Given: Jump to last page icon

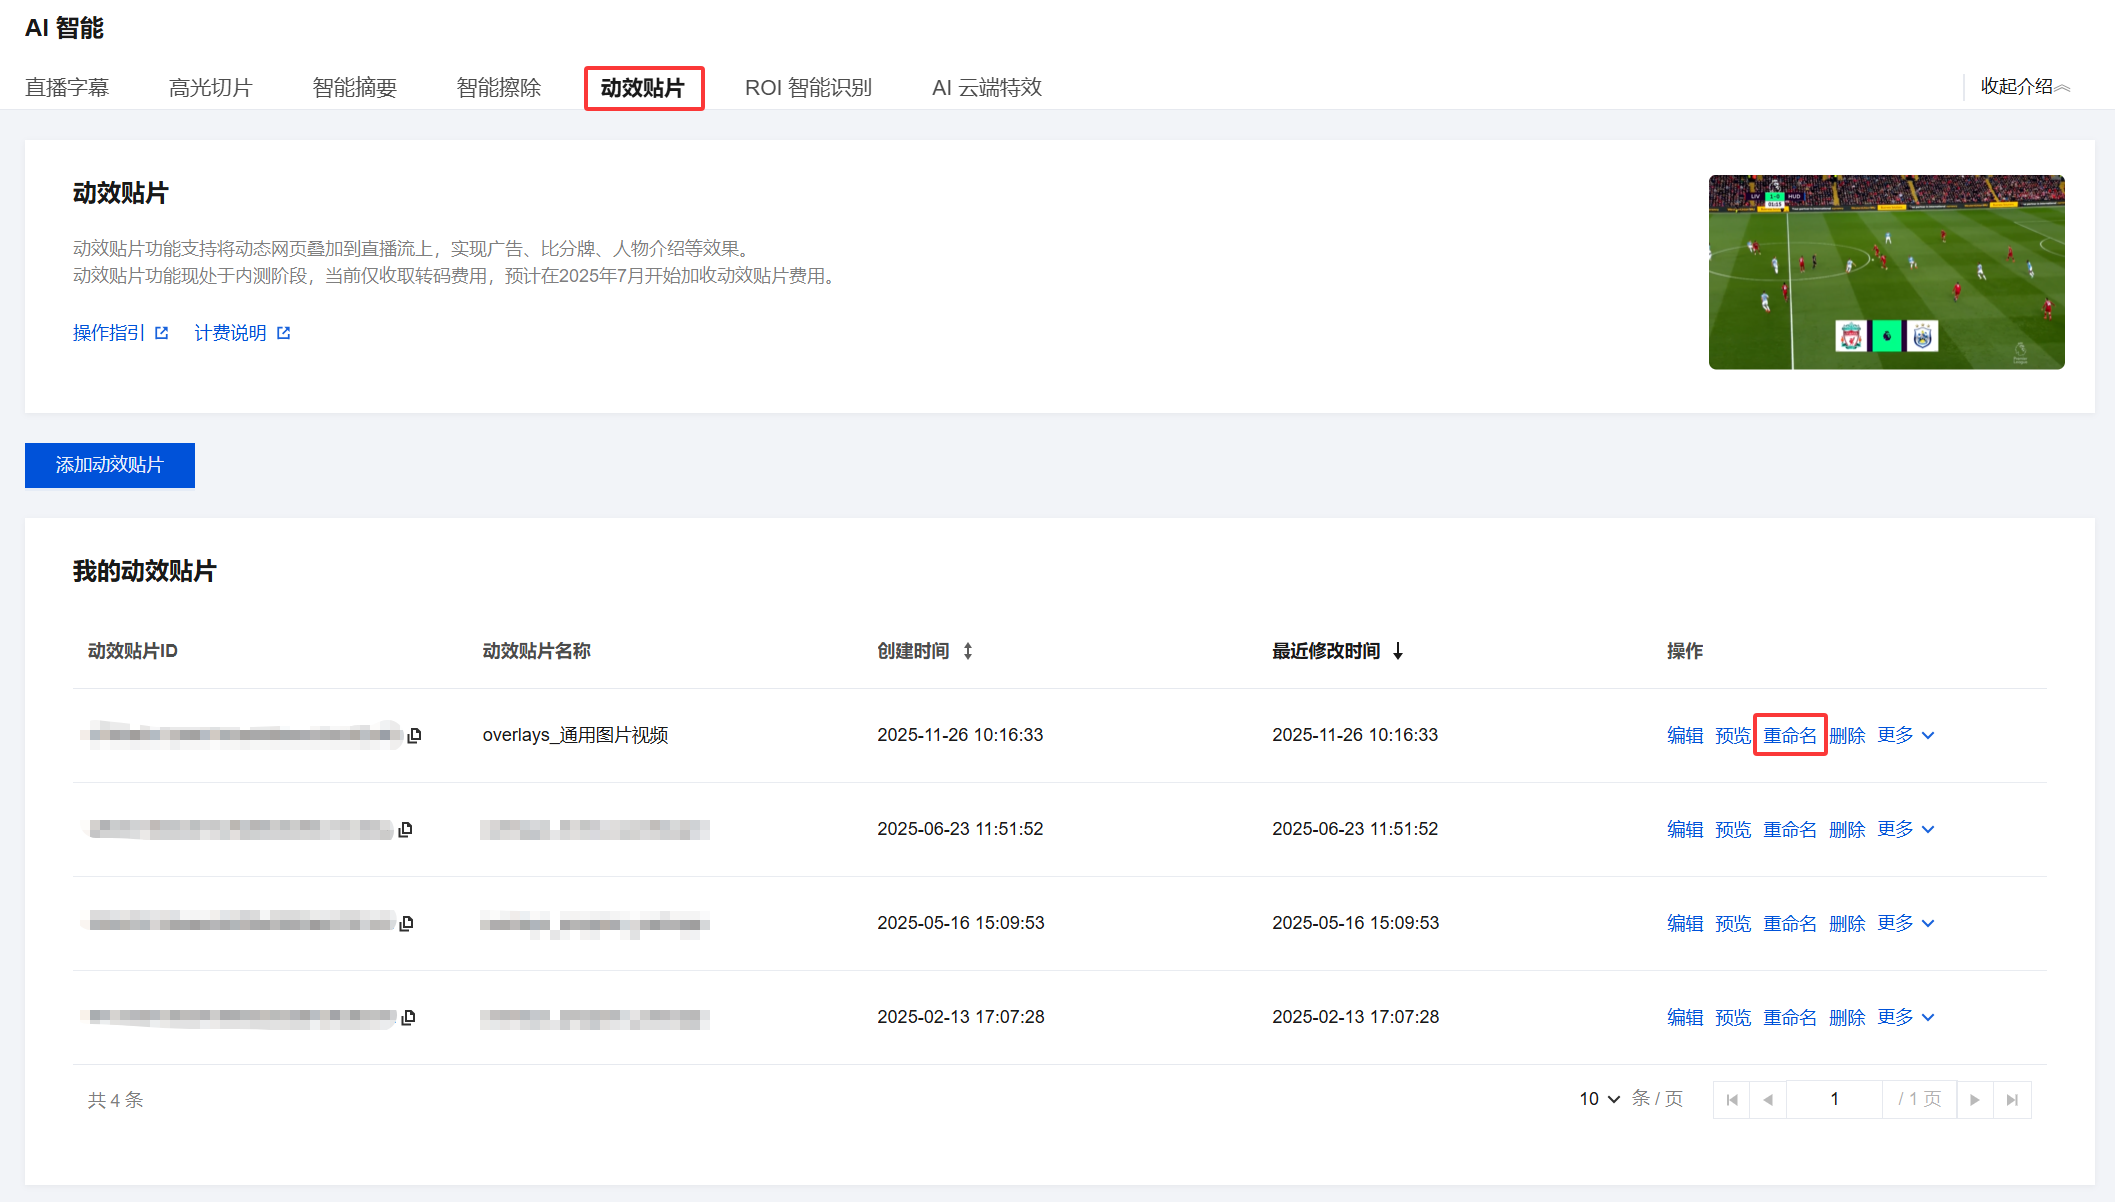Looking at the screenshot, I should [2012, 1099].
